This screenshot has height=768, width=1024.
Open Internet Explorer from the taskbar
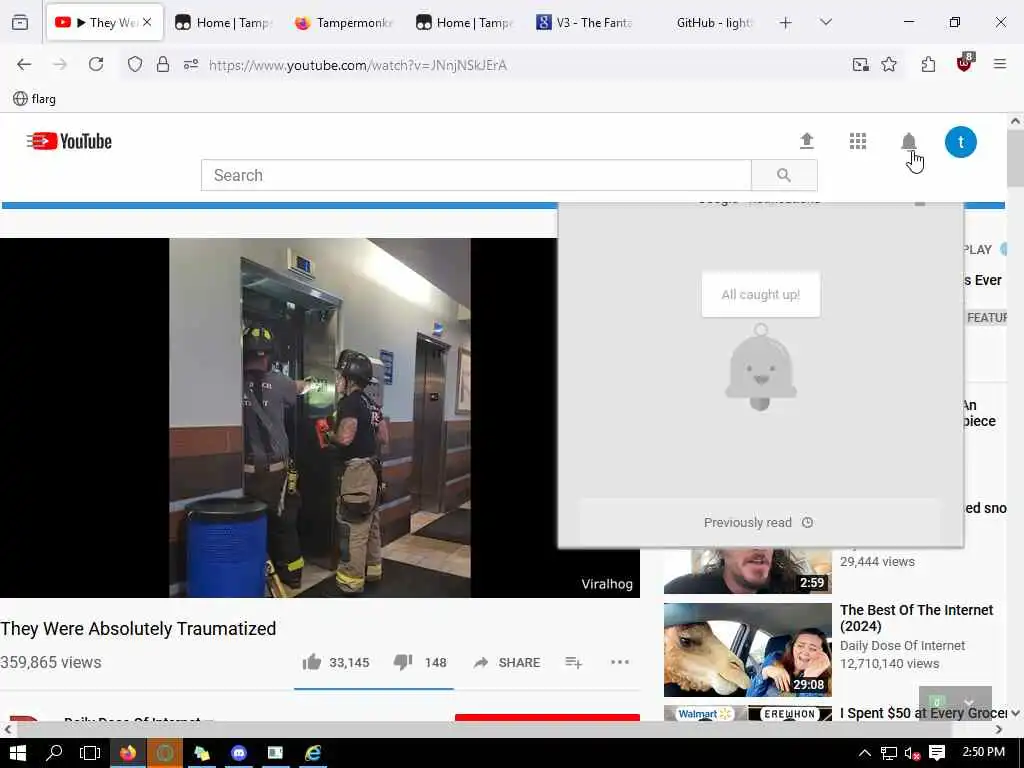313,753
